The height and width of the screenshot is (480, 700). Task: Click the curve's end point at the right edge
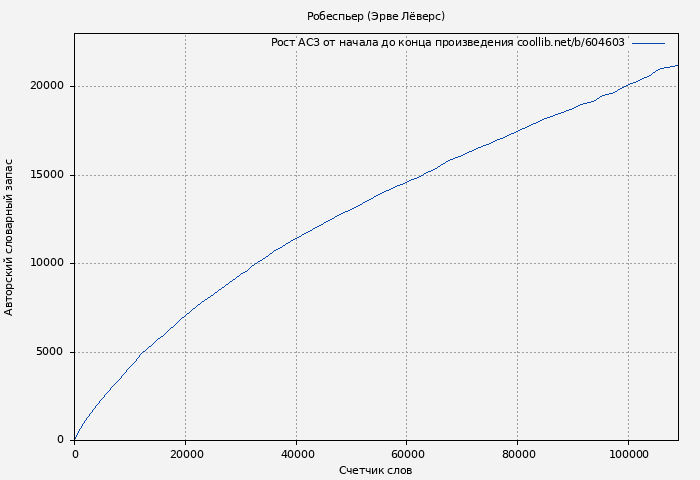point(677,65)
